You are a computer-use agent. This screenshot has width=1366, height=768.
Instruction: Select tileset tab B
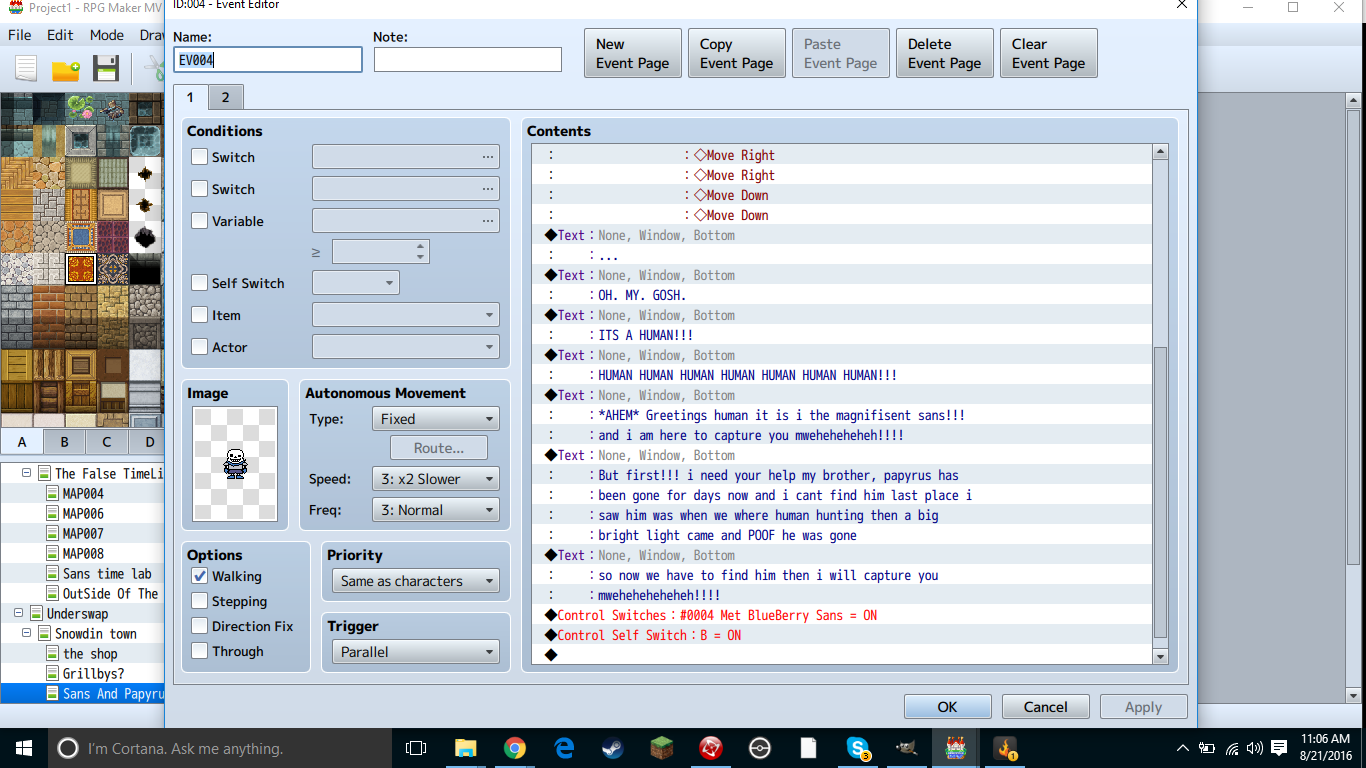pyautogui.click(x=64, y=442)
